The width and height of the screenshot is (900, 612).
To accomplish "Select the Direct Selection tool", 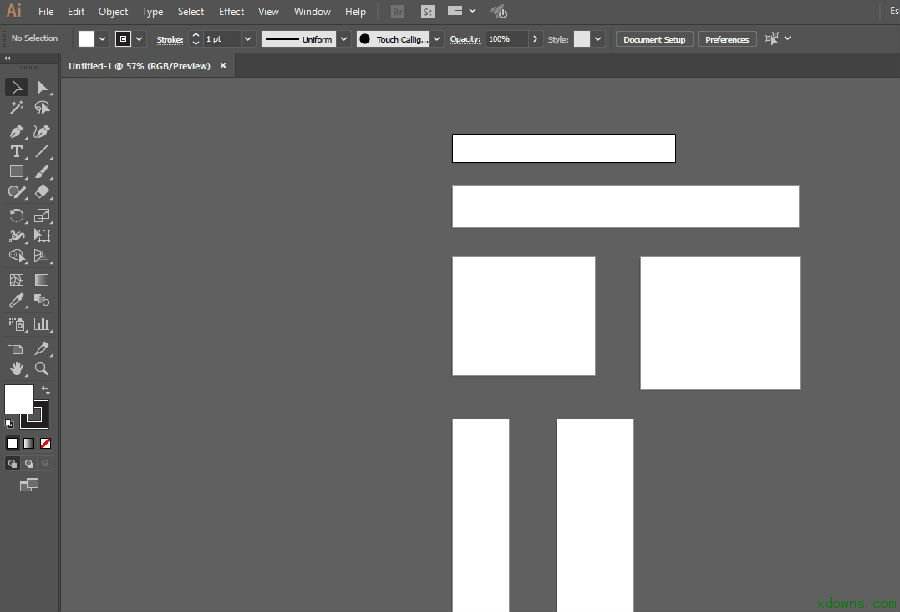I will [x=42, y=88].
